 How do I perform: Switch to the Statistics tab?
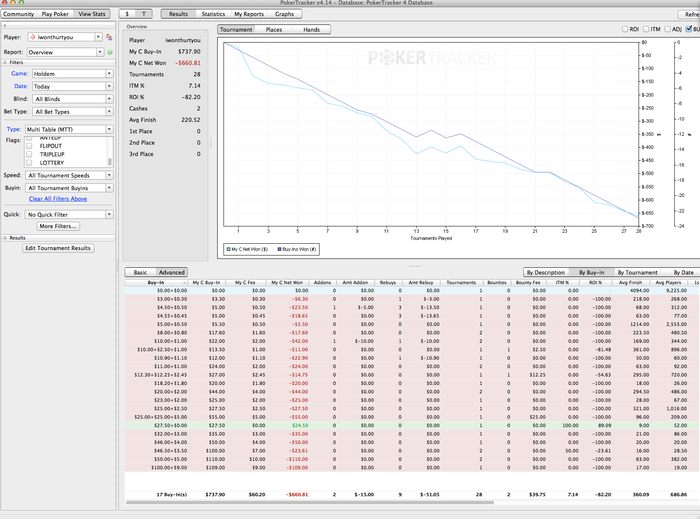[213, 15]
